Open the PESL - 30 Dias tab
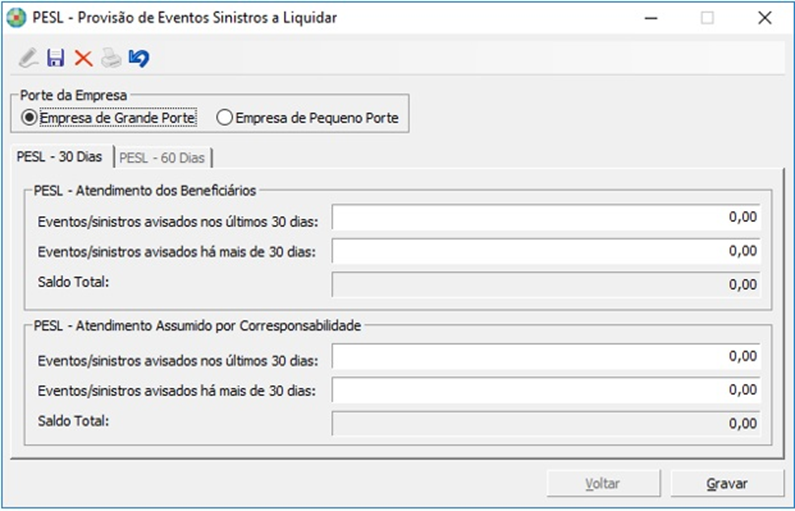 [60, 158]
